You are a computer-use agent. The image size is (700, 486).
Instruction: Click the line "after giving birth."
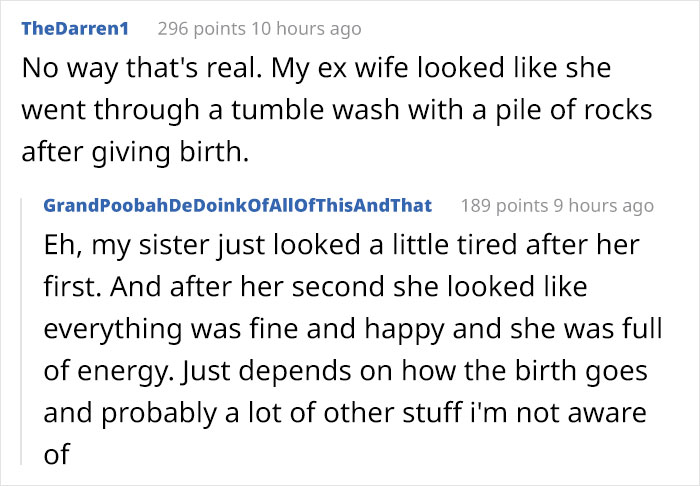coord(135,152)
